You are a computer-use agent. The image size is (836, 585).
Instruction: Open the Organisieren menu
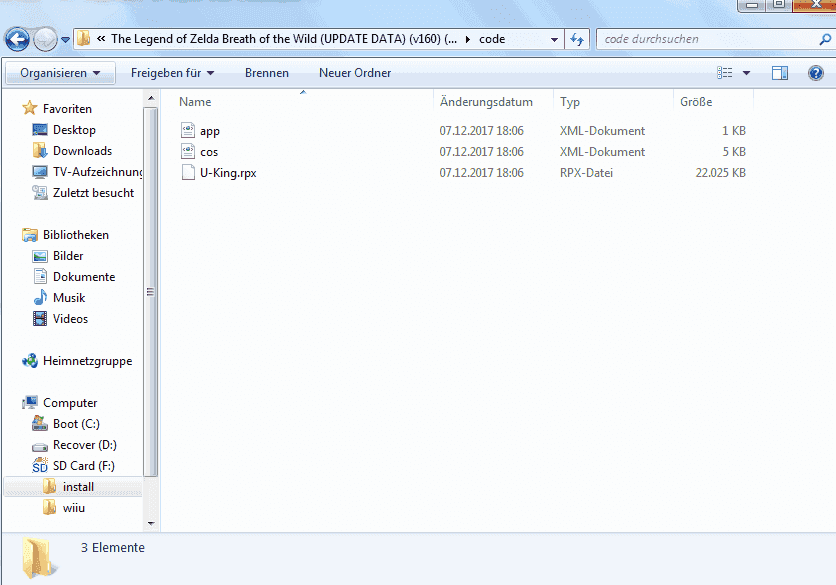coord(60,73)
